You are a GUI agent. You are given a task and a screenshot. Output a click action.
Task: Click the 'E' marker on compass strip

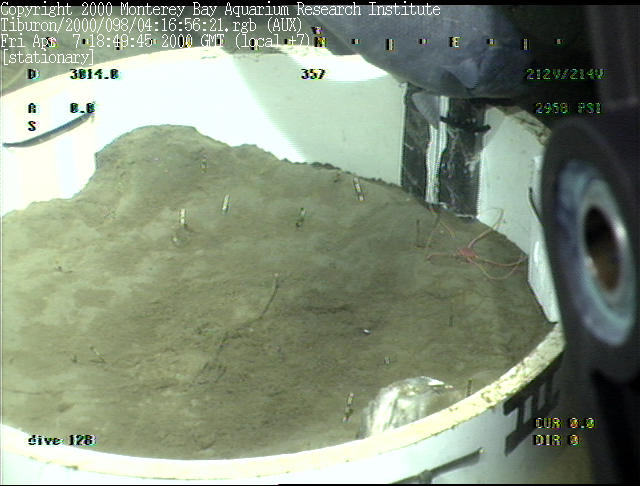click(x=454, y=42)
